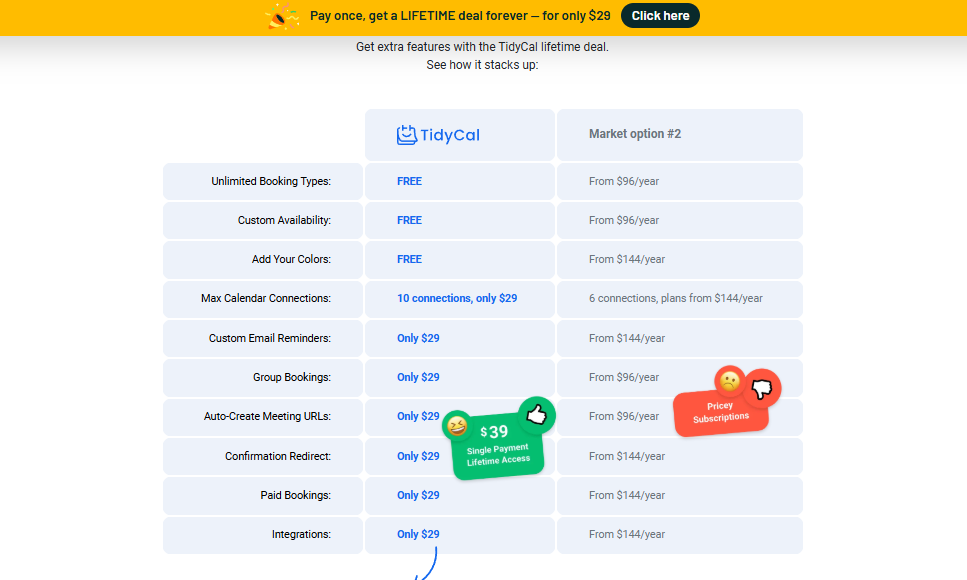Click 'Only $29' in Auto-Create Meeting URLs row

click(418, 416)
